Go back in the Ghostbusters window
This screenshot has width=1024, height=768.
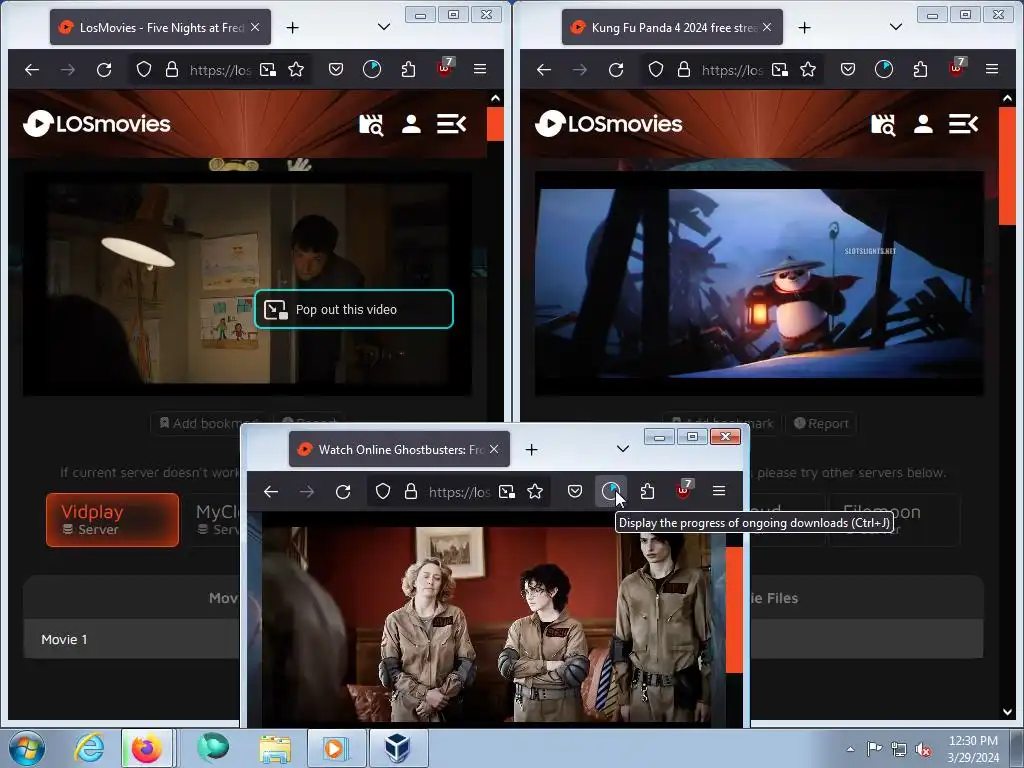271,491
